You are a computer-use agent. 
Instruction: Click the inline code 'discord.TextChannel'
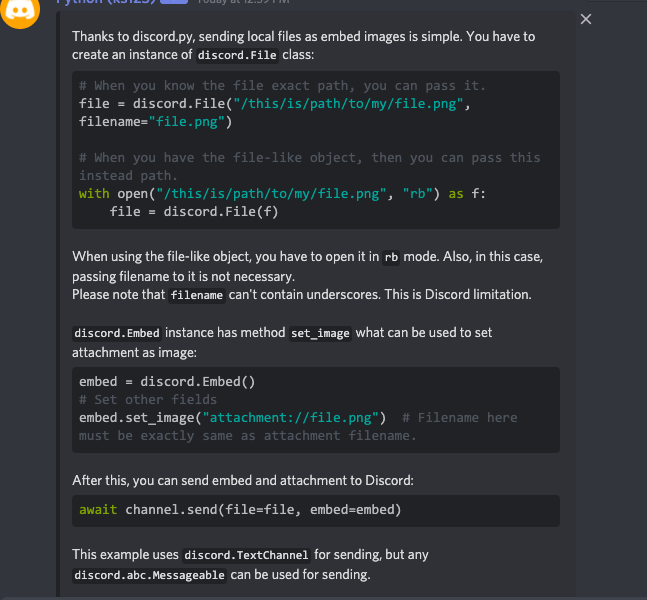tap(246, 555)
